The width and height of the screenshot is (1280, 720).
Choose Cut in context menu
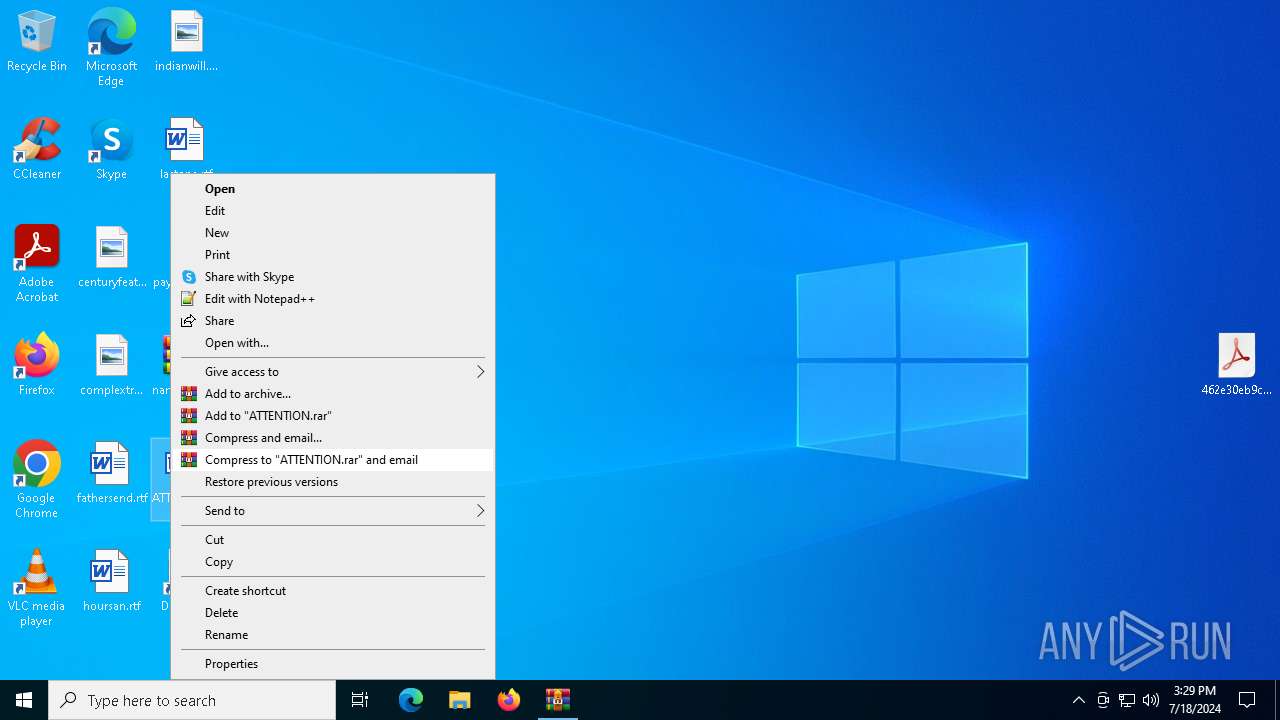click(x=333, y=540)
